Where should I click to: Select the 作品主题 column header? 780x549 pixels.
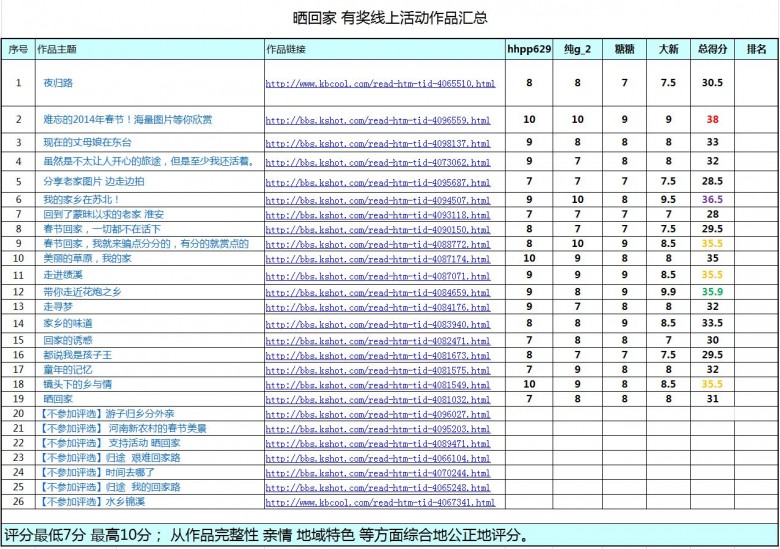tap(57, 49)
